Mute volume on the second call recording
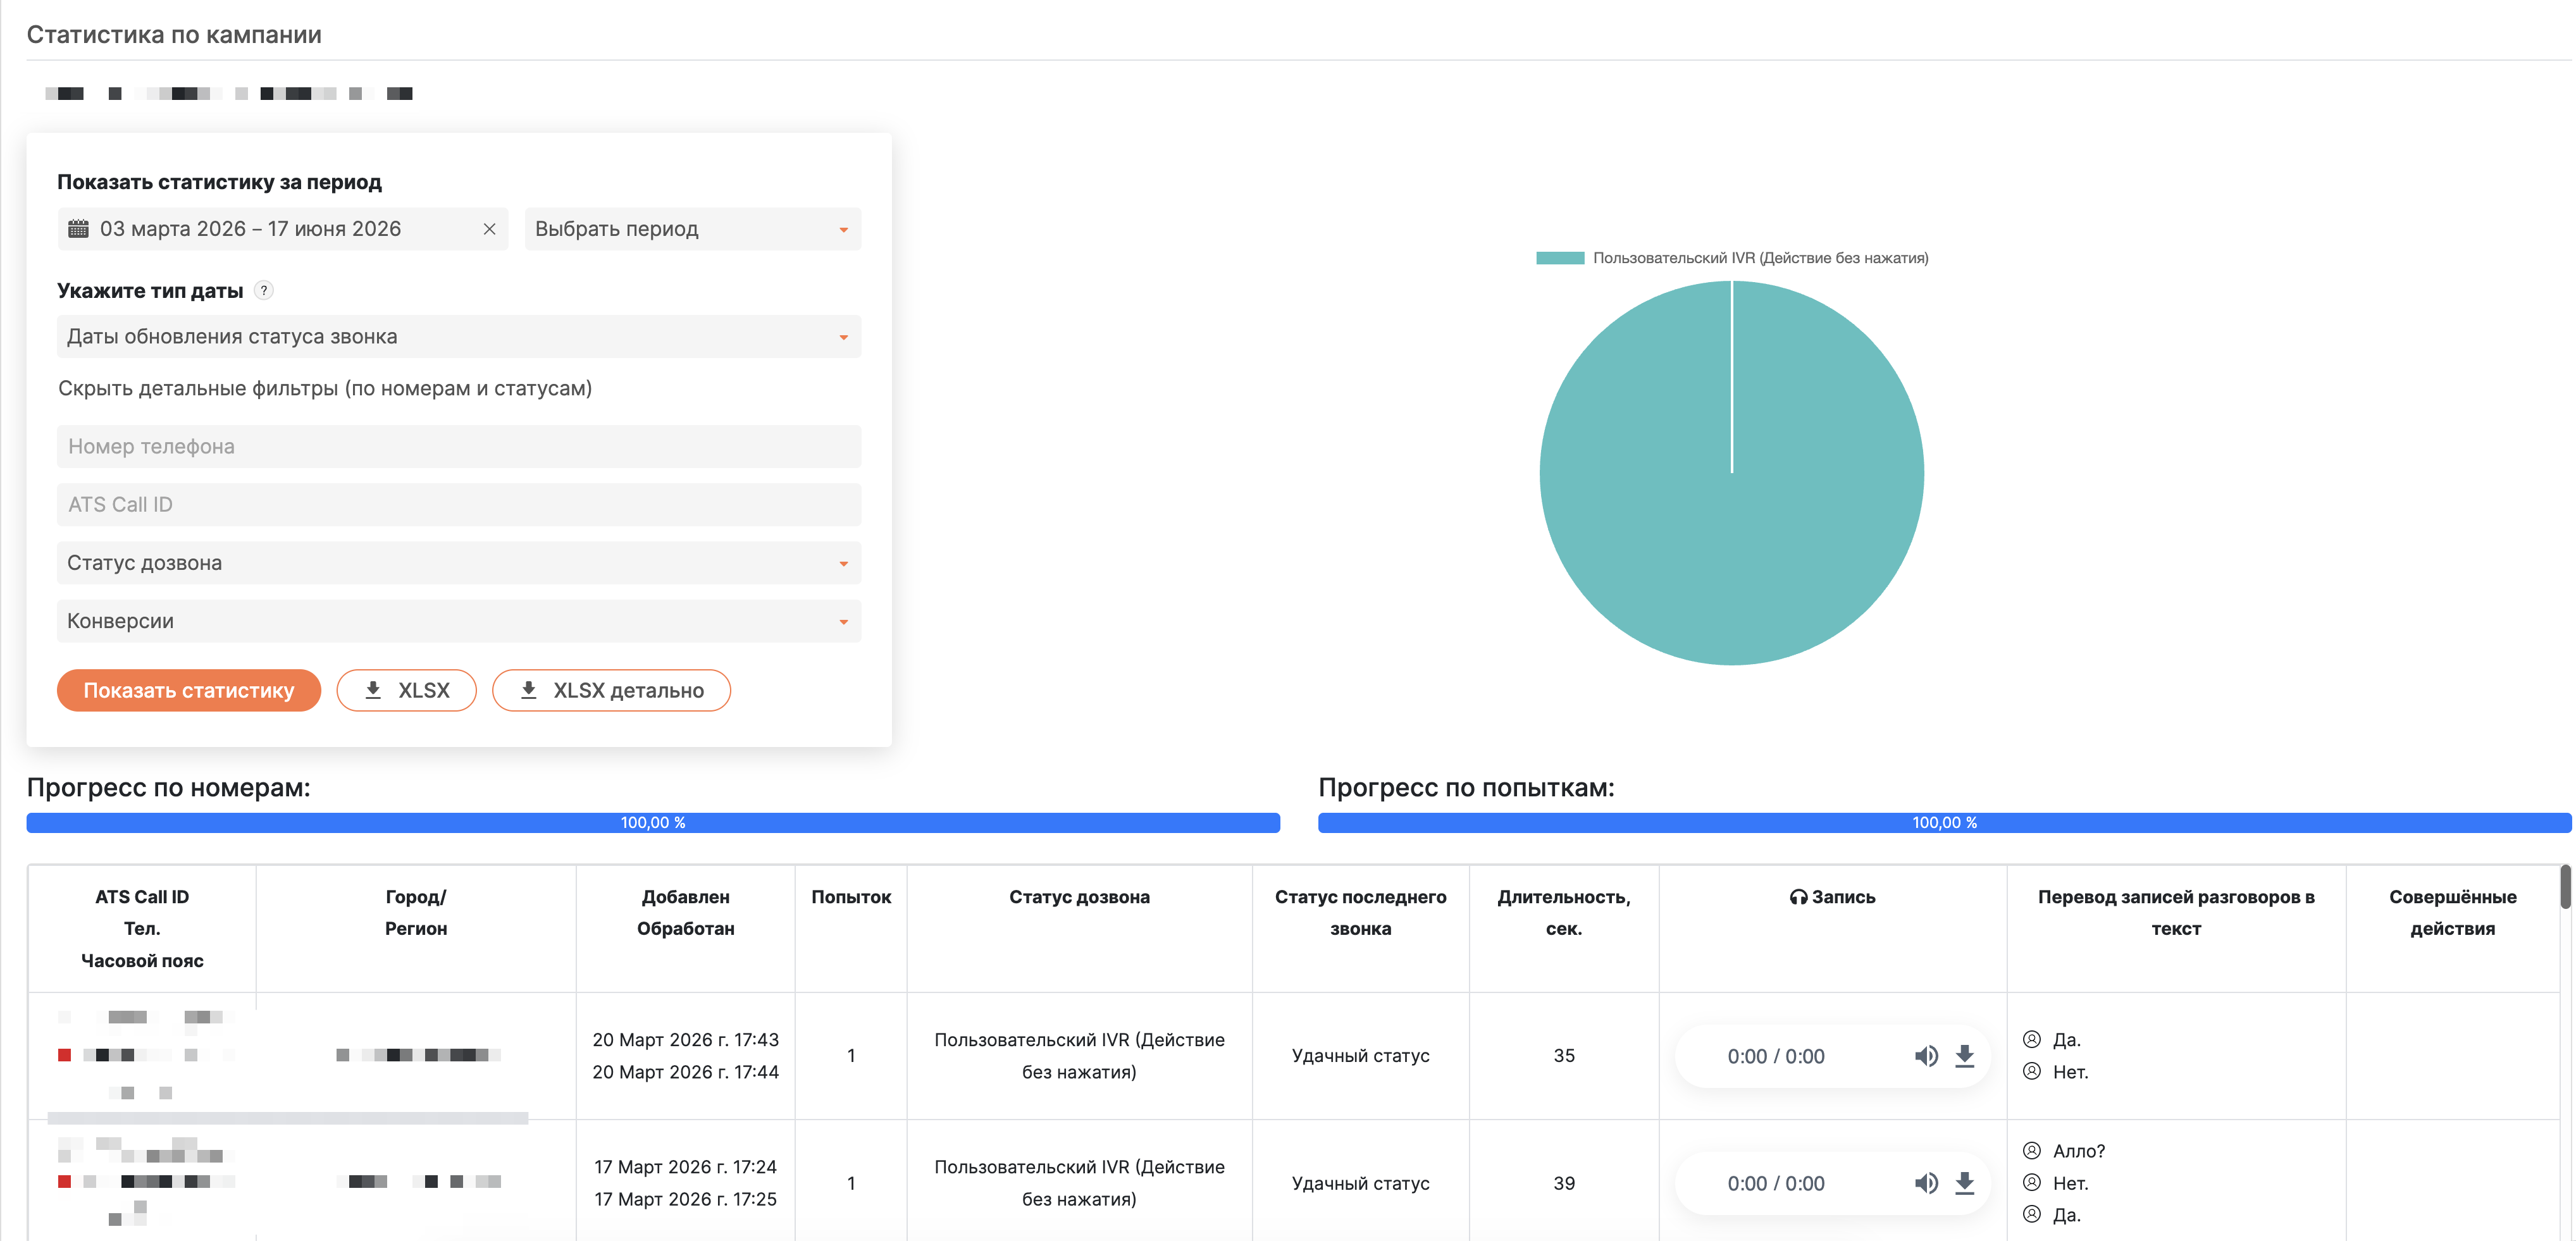The image size is (2576, 1241). coord(1926,1183)
